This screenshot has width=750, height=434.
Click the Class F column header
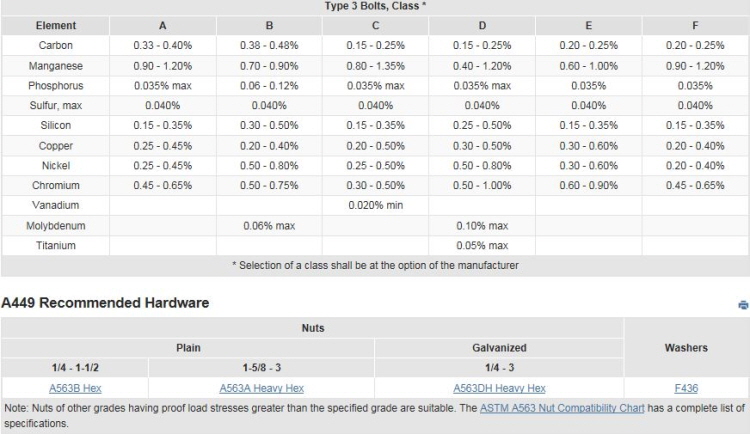695,26
